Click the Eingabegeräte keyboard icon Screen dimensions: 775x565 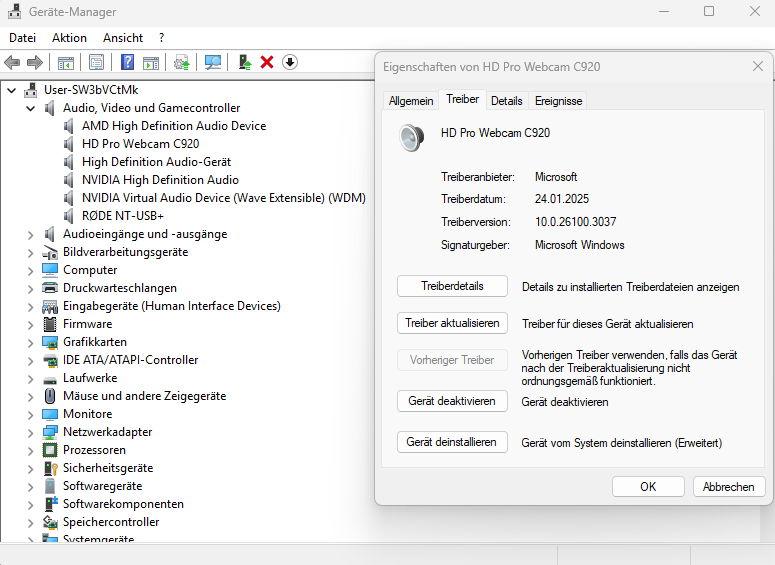(50, 306)
